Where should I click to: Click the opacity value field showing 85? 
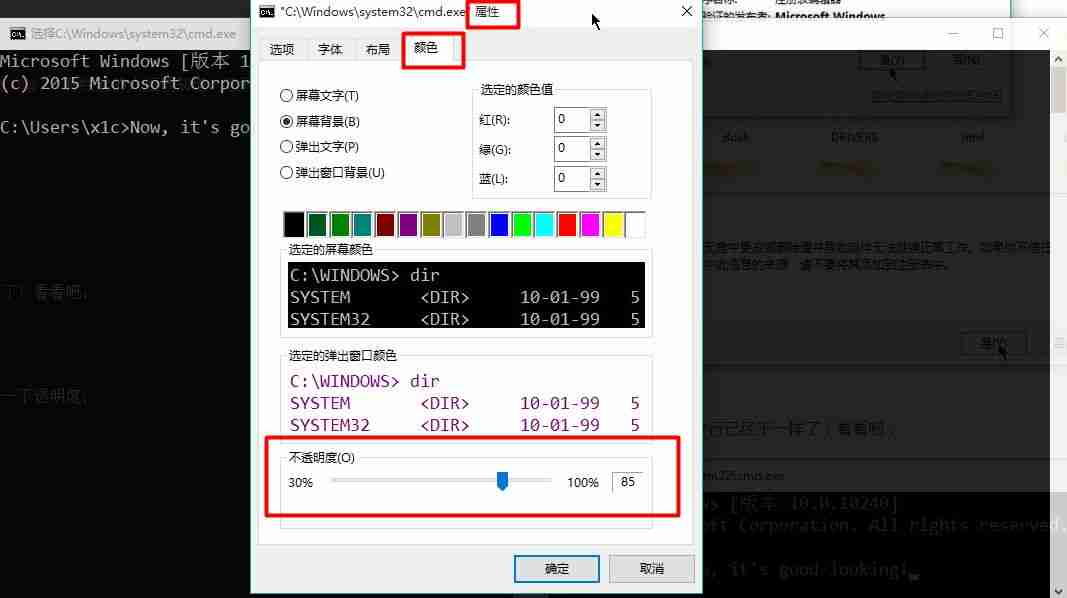click(x=626, y=481)
